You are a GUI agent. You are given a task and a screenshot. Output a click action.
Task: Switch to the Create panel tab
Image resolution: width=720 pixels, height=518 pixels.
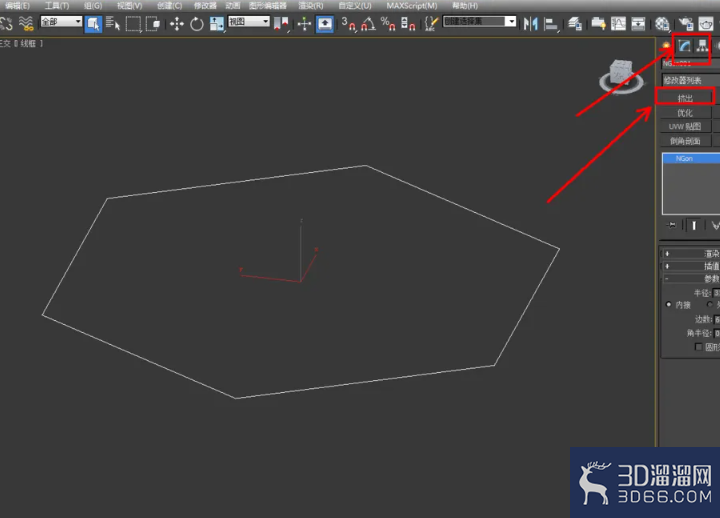tap(666, 45)
